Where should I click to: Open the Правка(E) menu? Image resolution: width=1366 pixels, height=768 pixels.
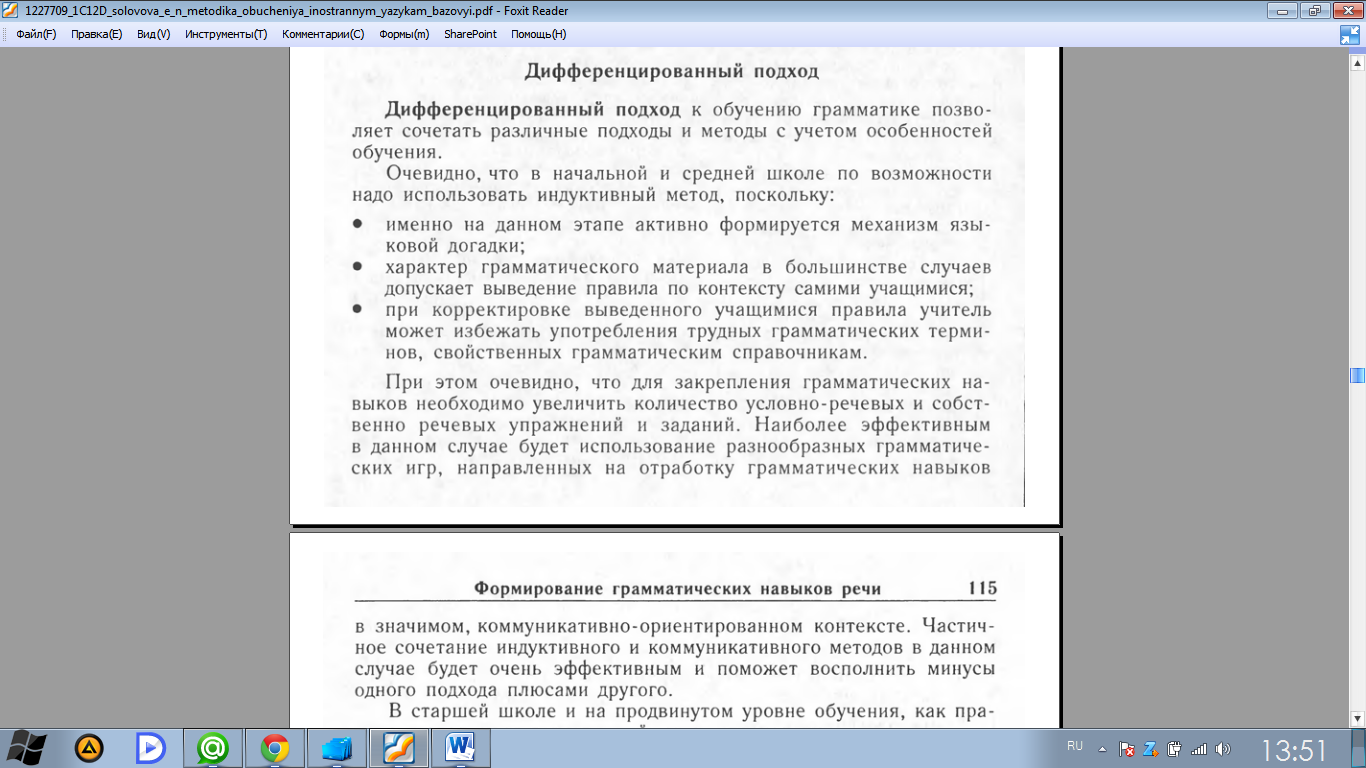(96, 33)
